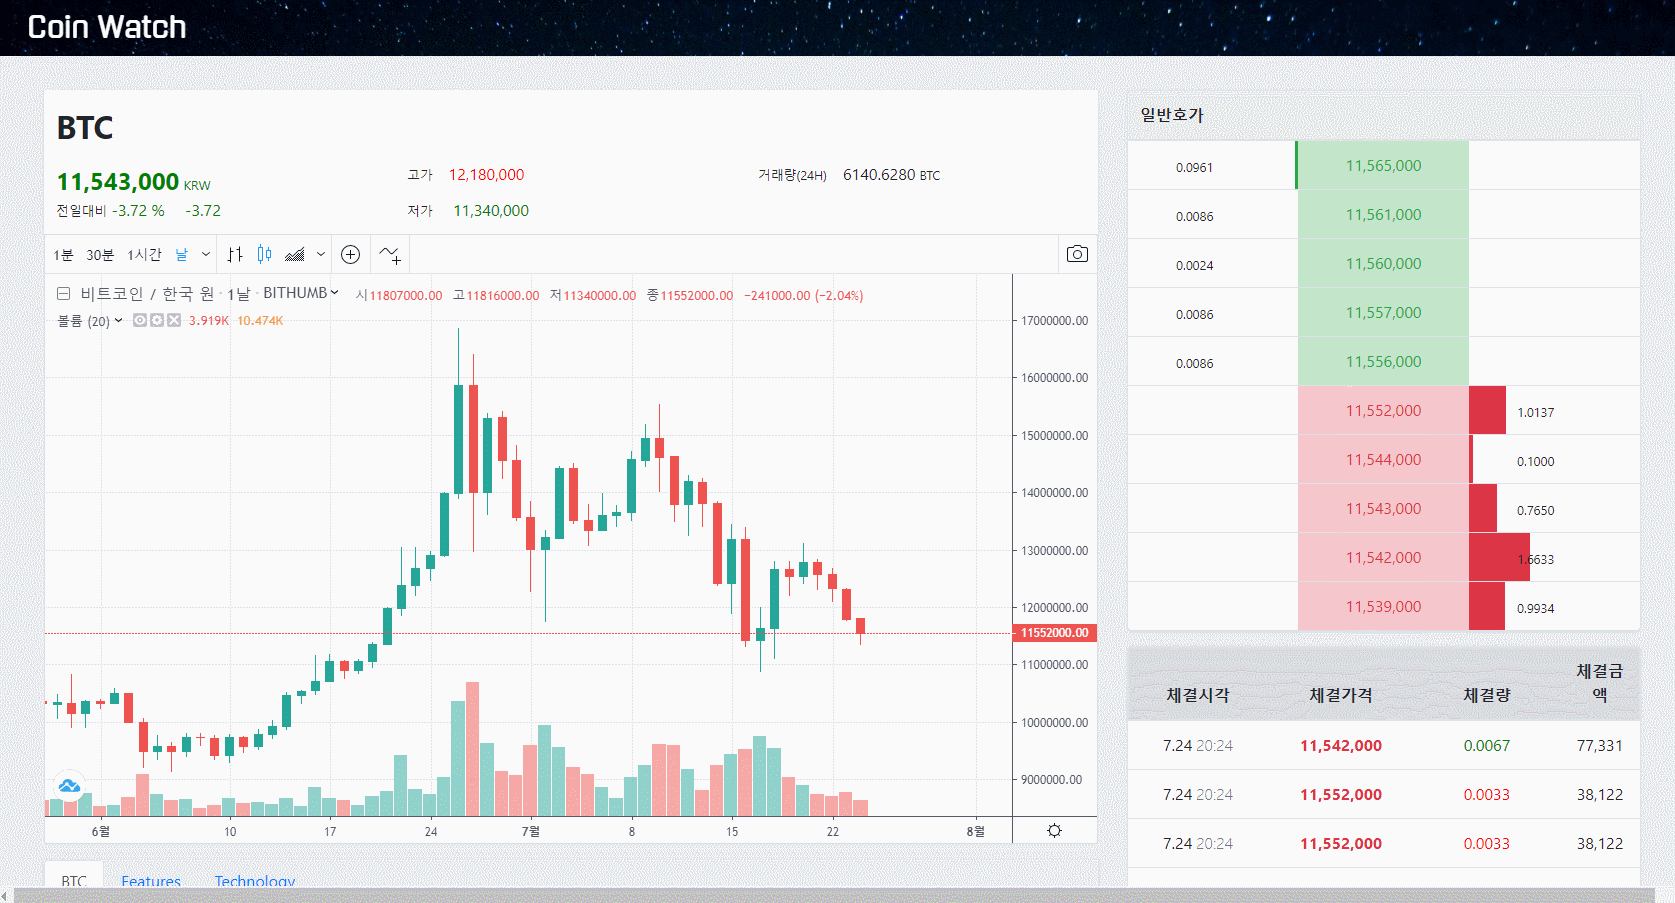
Task: Click the TradingView logo watermark on the chart
Action: 67,785
